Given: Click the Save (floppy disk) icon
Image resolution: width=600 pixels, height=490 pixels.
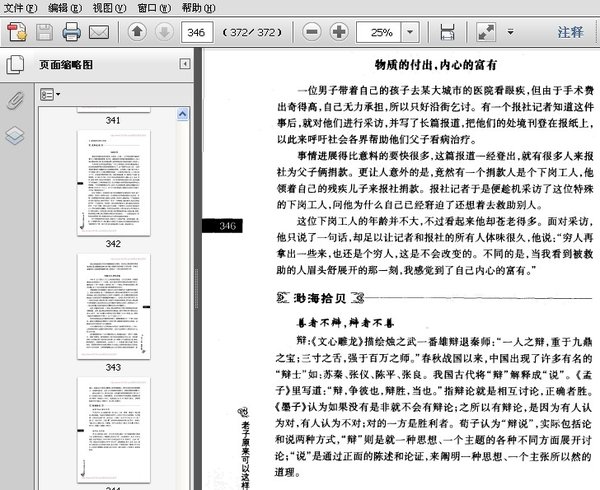Looking at the screenshot, I should [44, 32].
